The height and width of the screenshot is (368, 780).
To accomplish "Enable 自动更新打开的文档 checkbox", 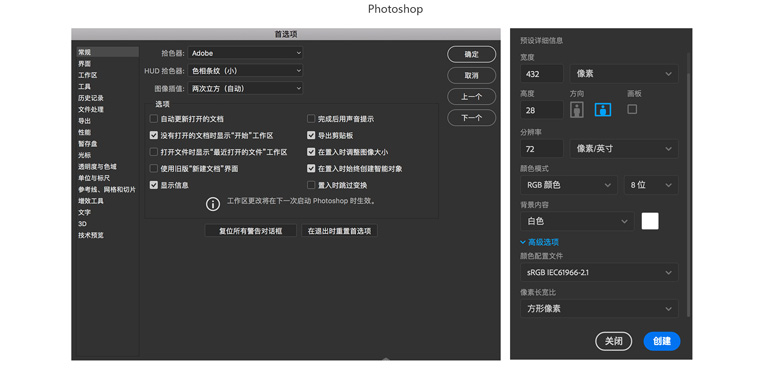I will pyautogui.click(x=154, y=119).
